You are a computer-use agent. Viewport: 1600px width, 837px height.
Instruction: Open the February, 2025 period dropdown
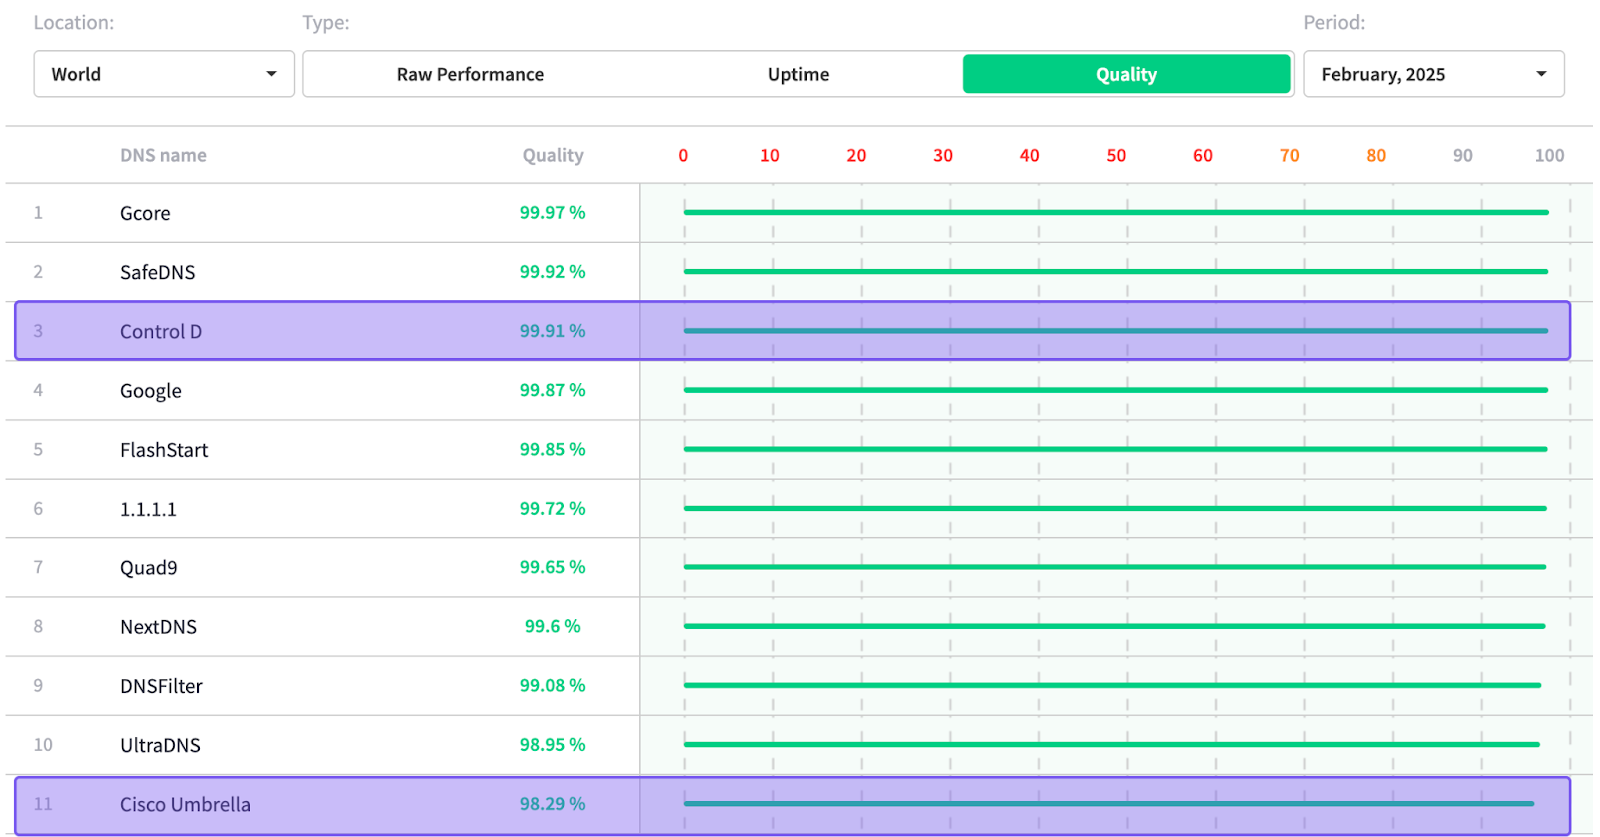click(1434, 74)
